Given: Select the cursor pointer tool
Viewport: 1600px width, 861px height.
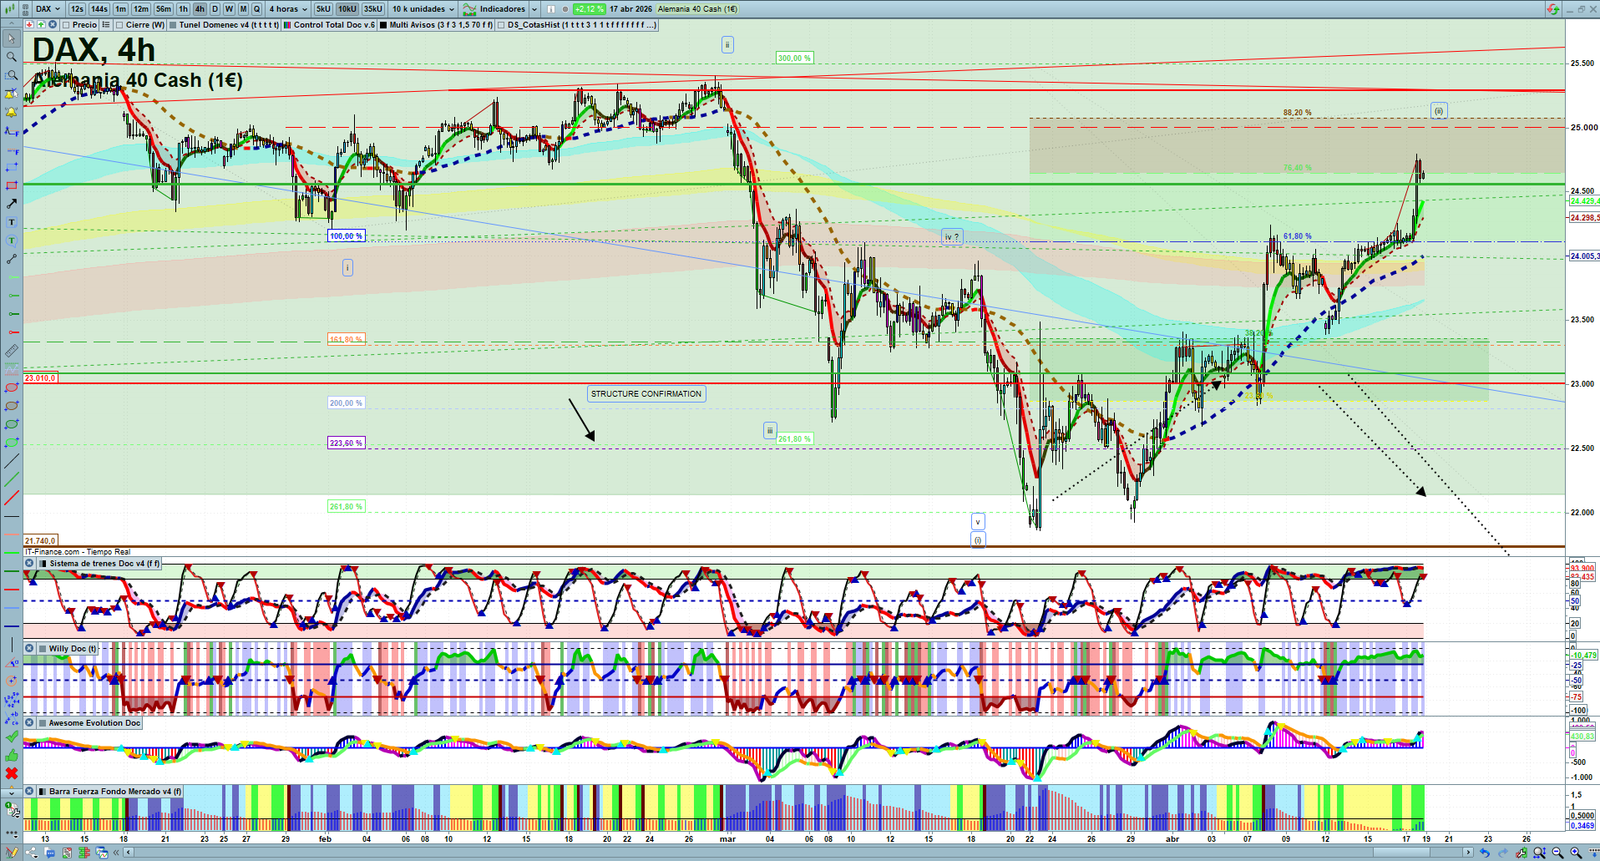Looking at the screenshot, I should [11, 39].
